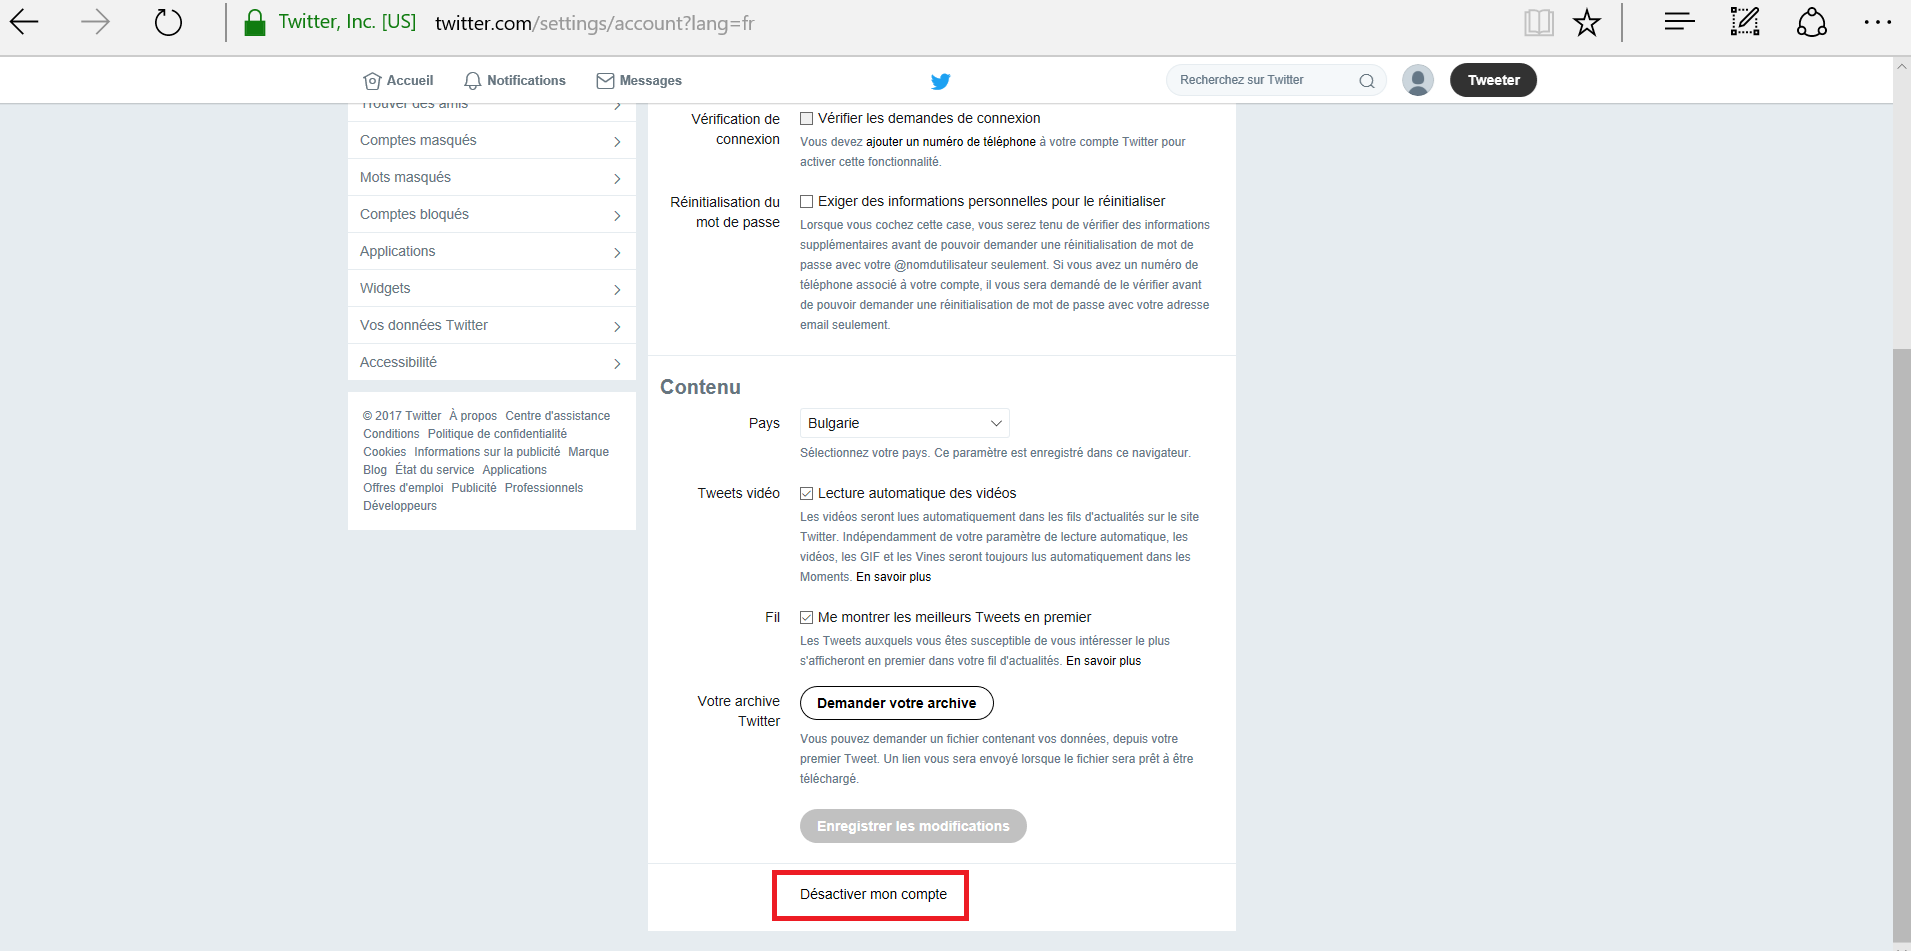
Task: Open Comptes masqués settings
Action: point(491,140)
